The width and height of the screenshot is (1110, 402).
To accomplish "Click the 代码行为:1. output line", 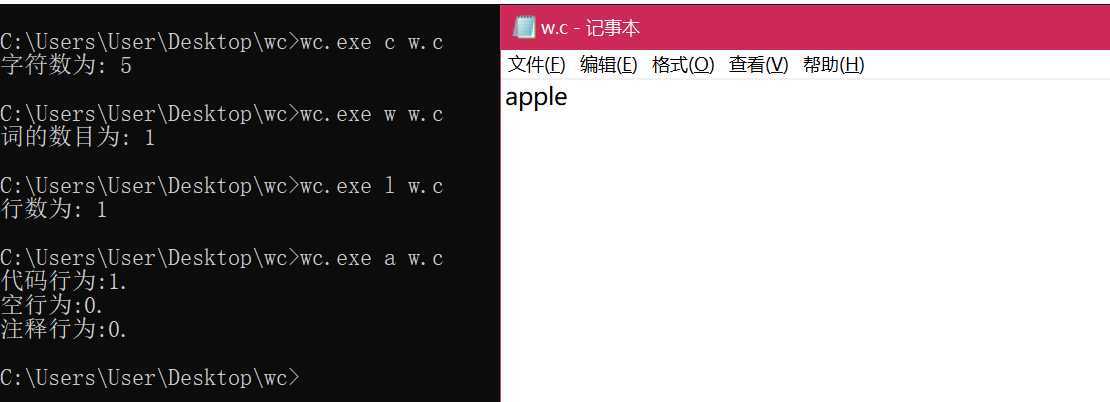I will coord(64,282).
